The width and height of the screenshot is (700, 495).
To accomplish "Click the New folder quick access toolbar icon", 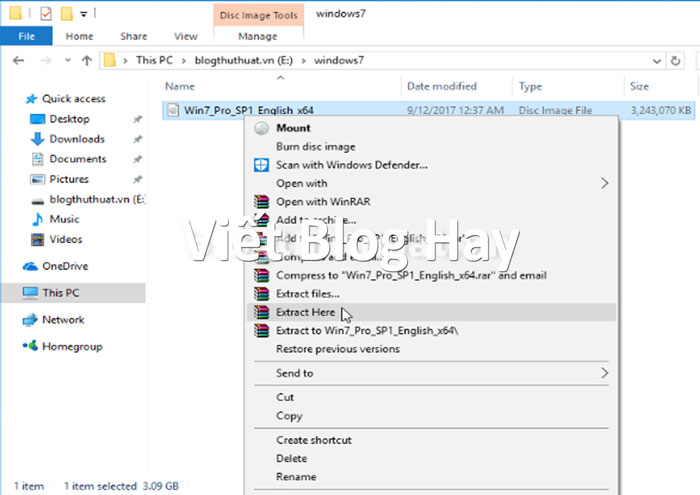I will point(67,14).
